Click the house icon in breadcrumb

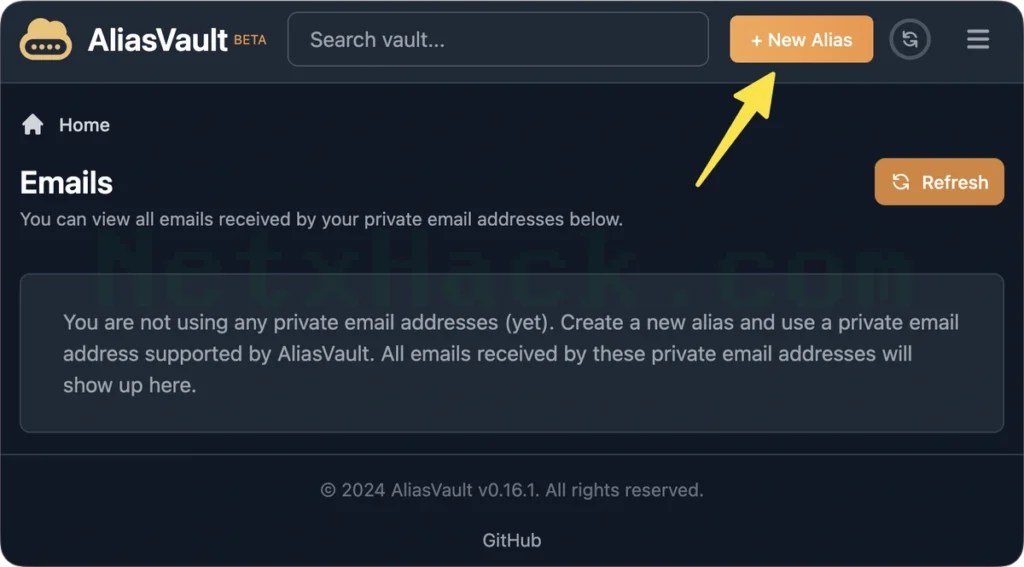tap(33, 124)
